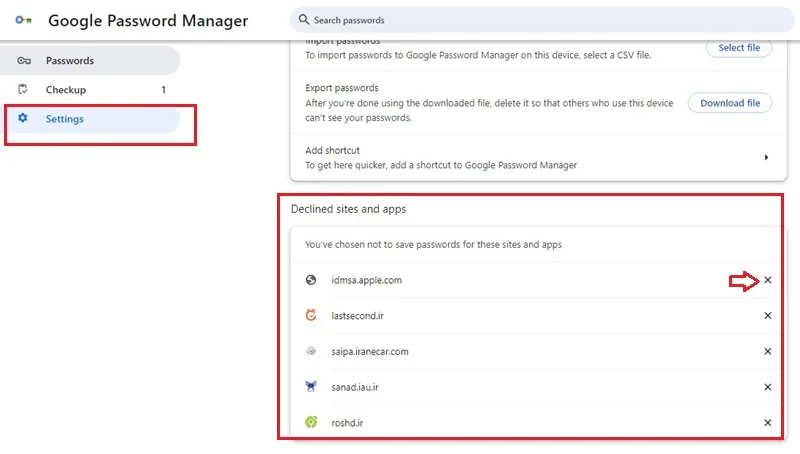Viewport: 800px width, 454px height.
Task: Click the Passwords key icon in sidebar
Action: [23, 61]
